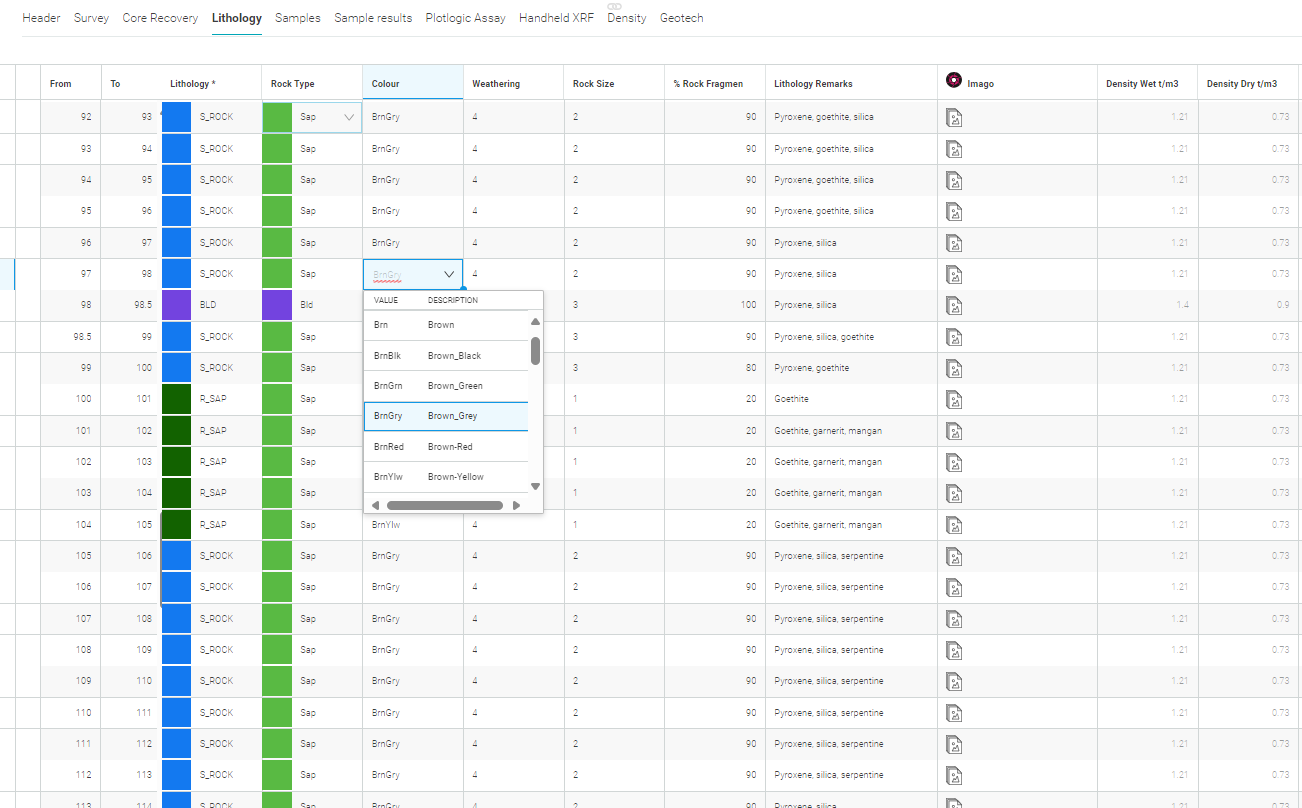Click the colour list scroll-up arrow
The width and height of the screenshot is (1302, 808).
[535, 322]
